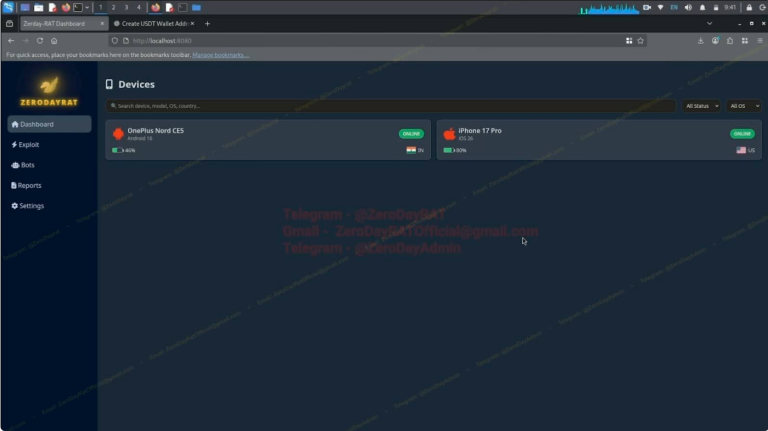Expand the terminal launcher dropdown arrow

point(87,7)
